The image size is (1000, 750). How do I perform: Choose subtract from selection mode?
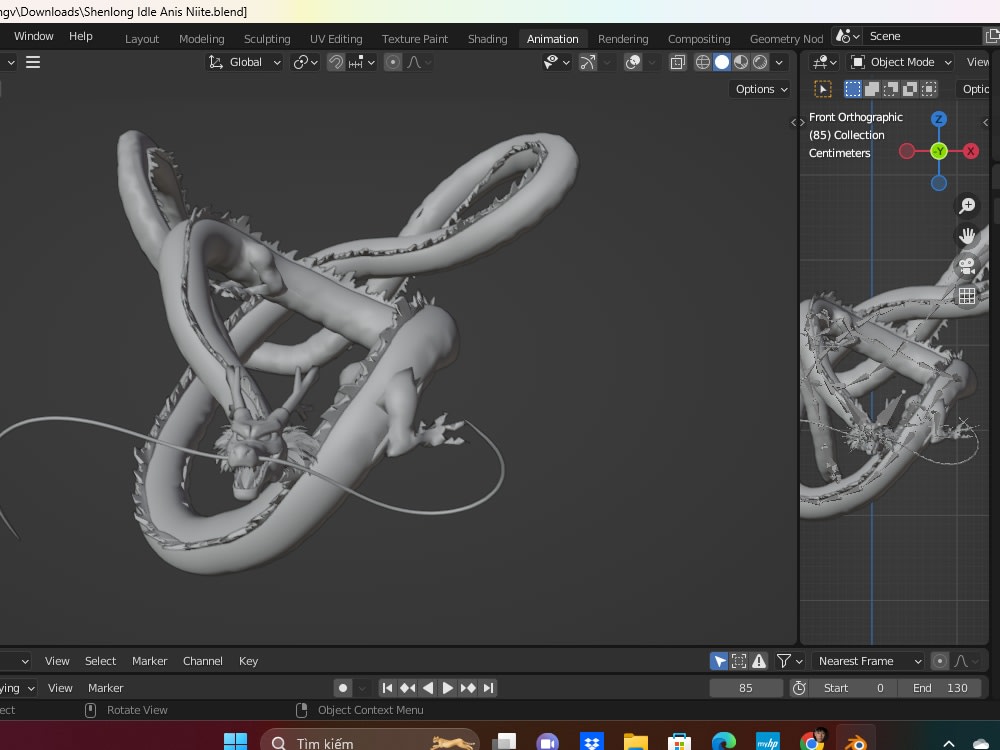pos(891,89)
